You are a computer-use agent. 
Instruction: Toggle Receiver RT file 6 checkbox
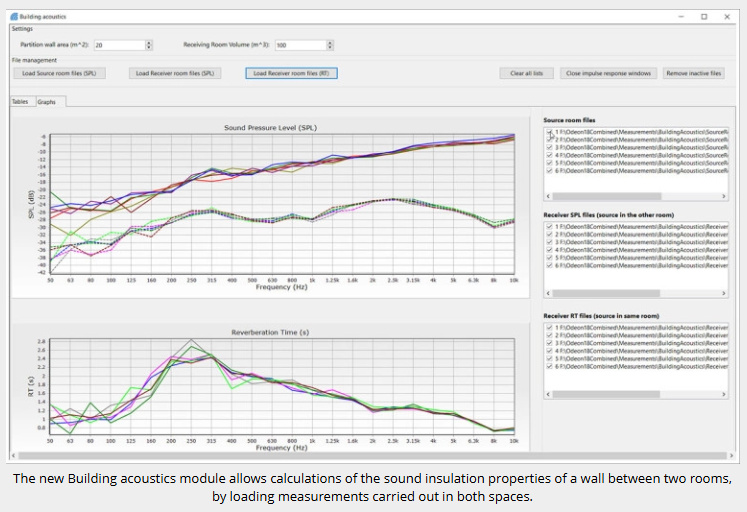(x=549, y=366)
